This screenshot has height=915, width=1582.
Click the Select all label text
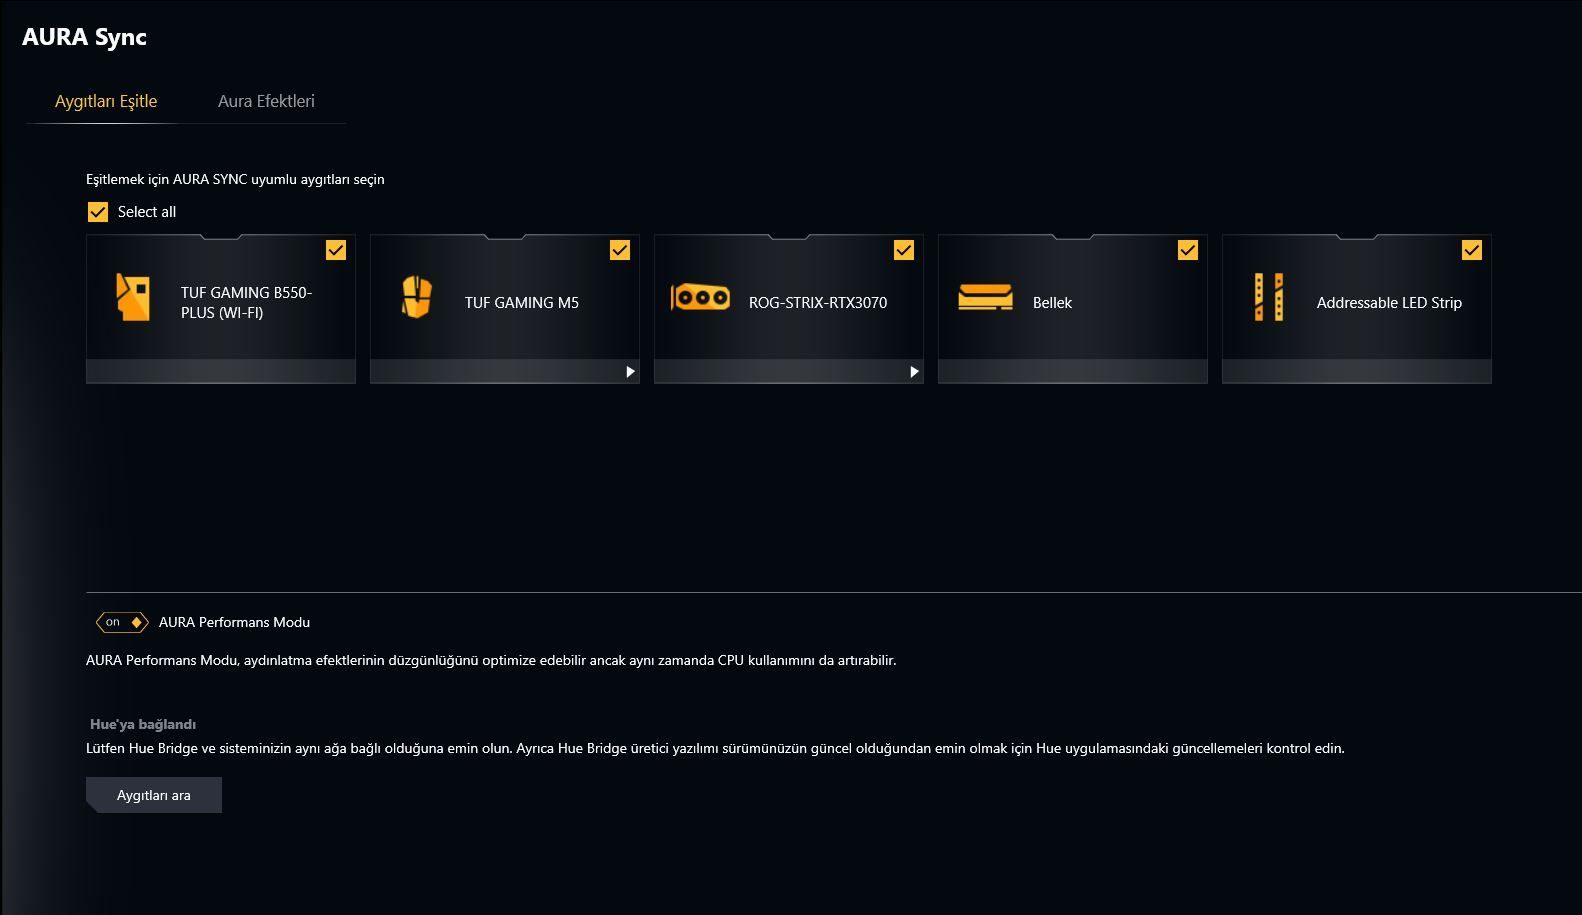[147, 212]
